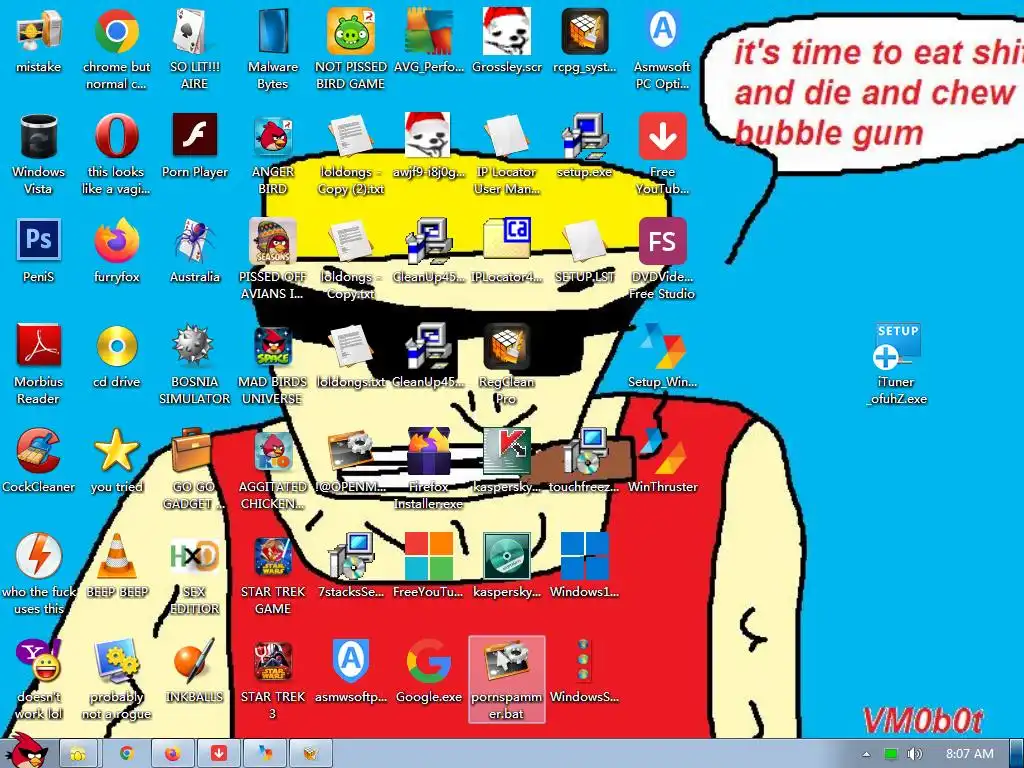1024x768 pixels.
Task: Select the IPLocator4... folder icon
Action: point(507,238)
